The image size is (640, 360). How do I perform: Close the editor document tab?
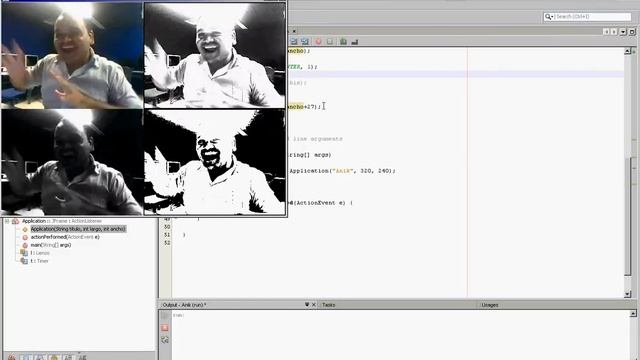pyautogui.click(x=294, y=31)
